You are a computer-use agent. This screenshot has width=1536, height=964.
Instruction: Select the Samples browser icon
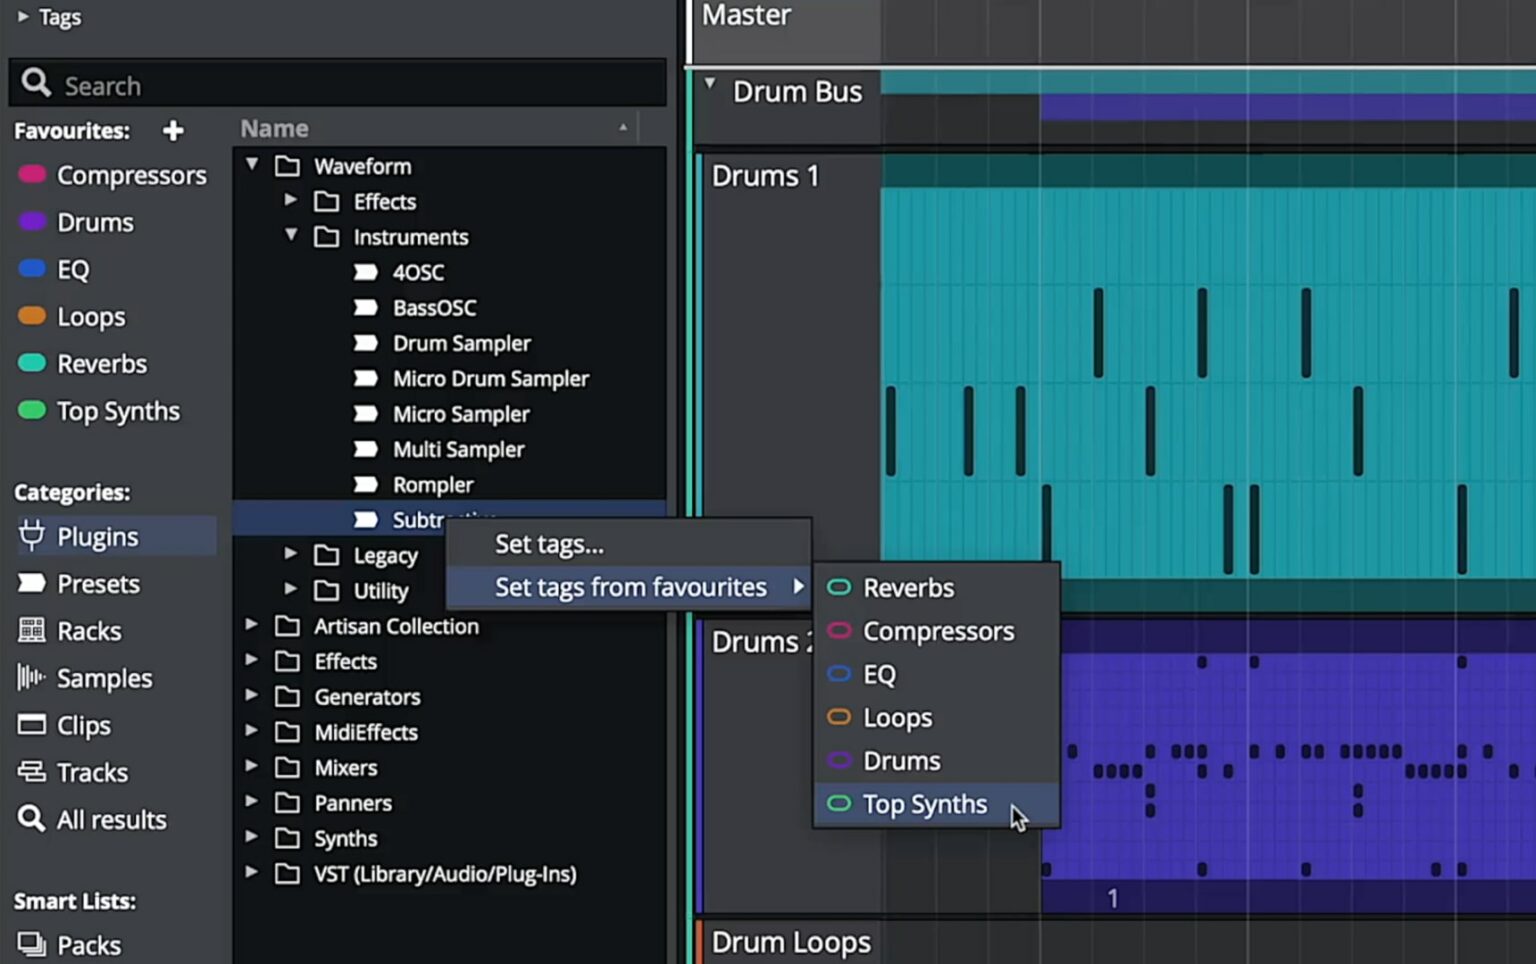coord(31,678)
